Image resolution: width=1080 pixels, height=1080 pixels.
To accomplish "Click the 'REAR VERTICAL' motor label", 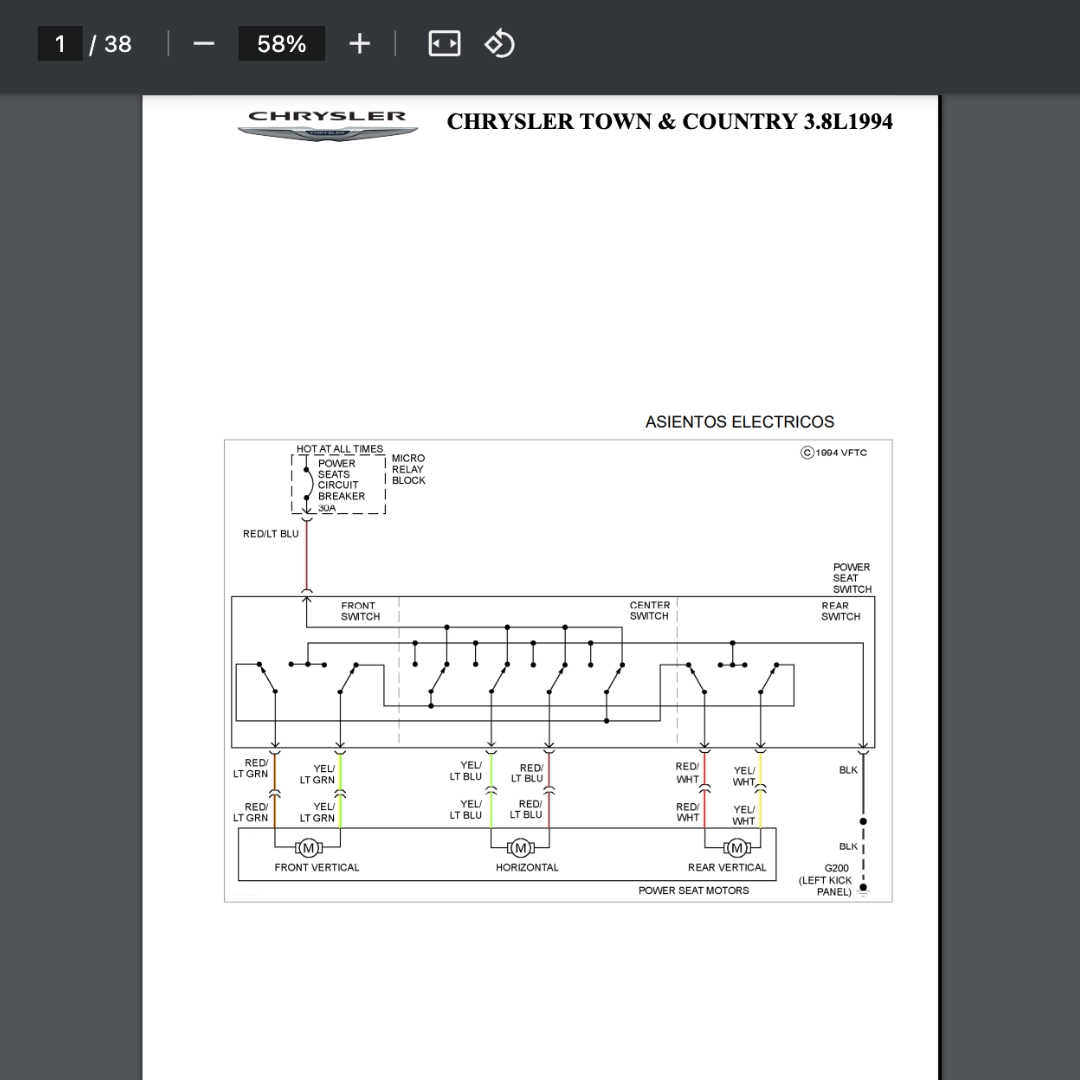I will (x=727, y=867).
